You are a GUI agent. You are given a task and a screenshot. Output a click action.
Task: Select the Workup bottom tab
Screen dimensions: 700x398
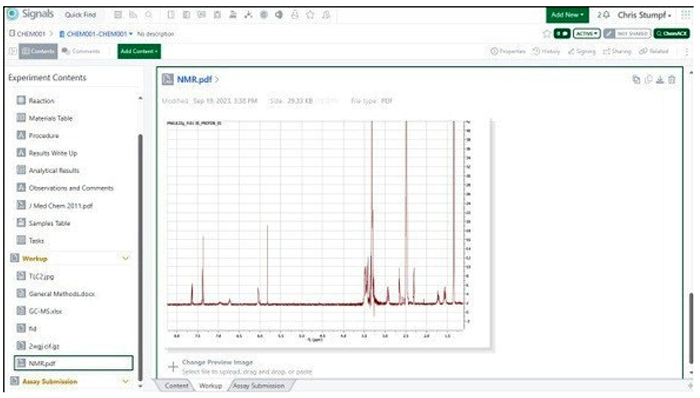210,386
